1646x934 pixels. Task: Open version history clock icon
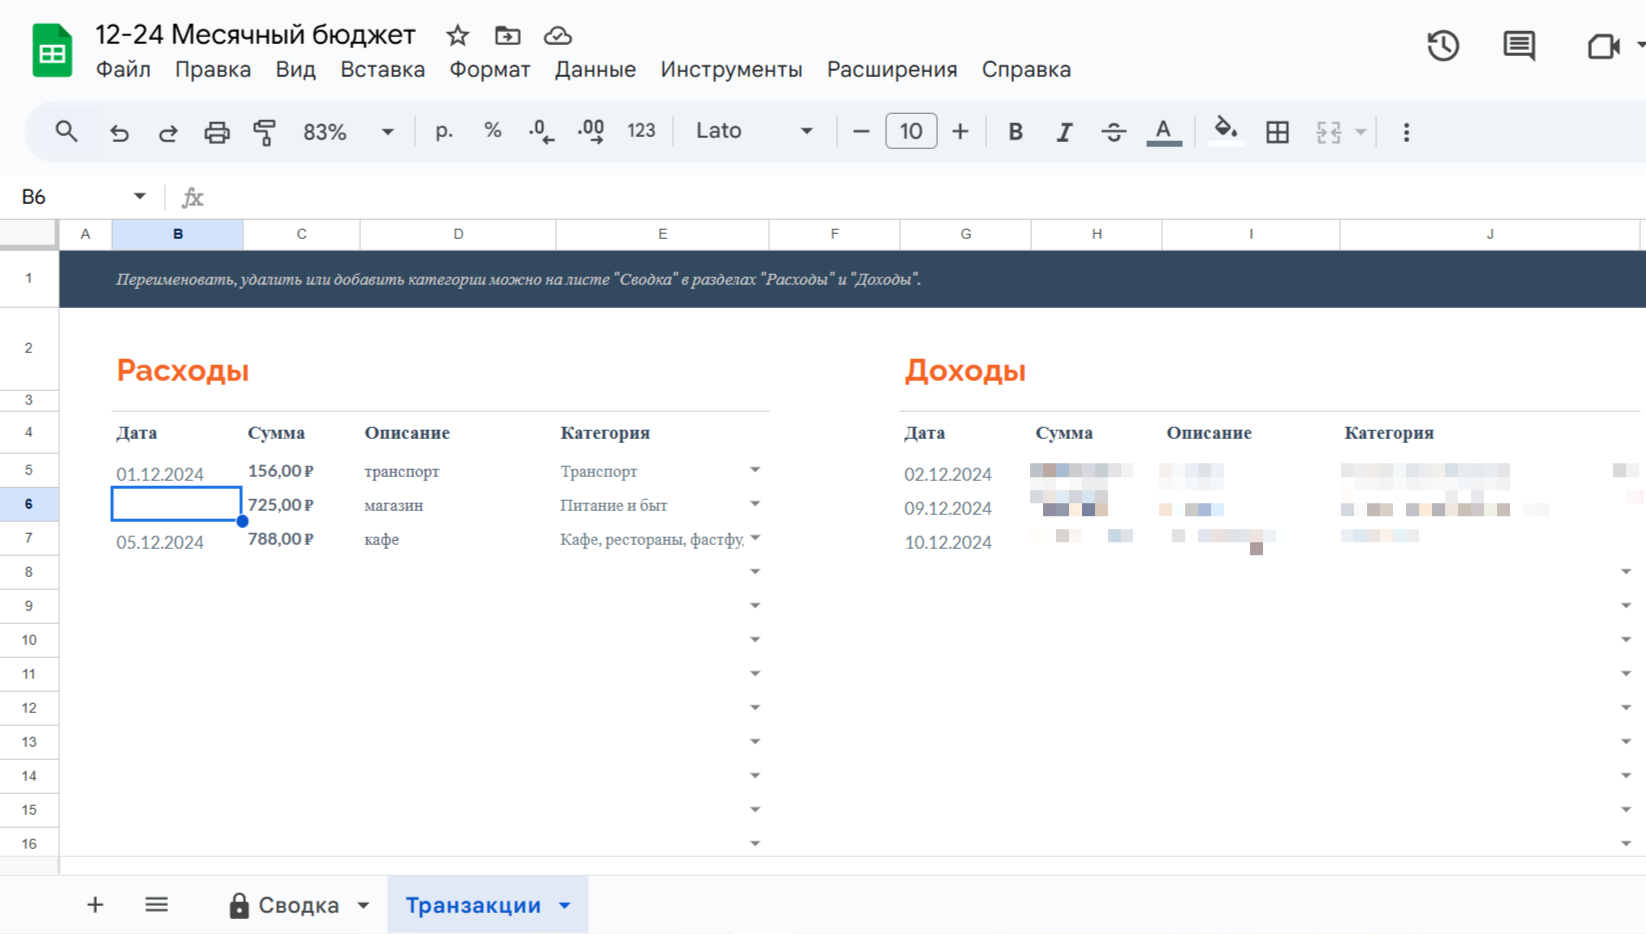pos(1443,46)
